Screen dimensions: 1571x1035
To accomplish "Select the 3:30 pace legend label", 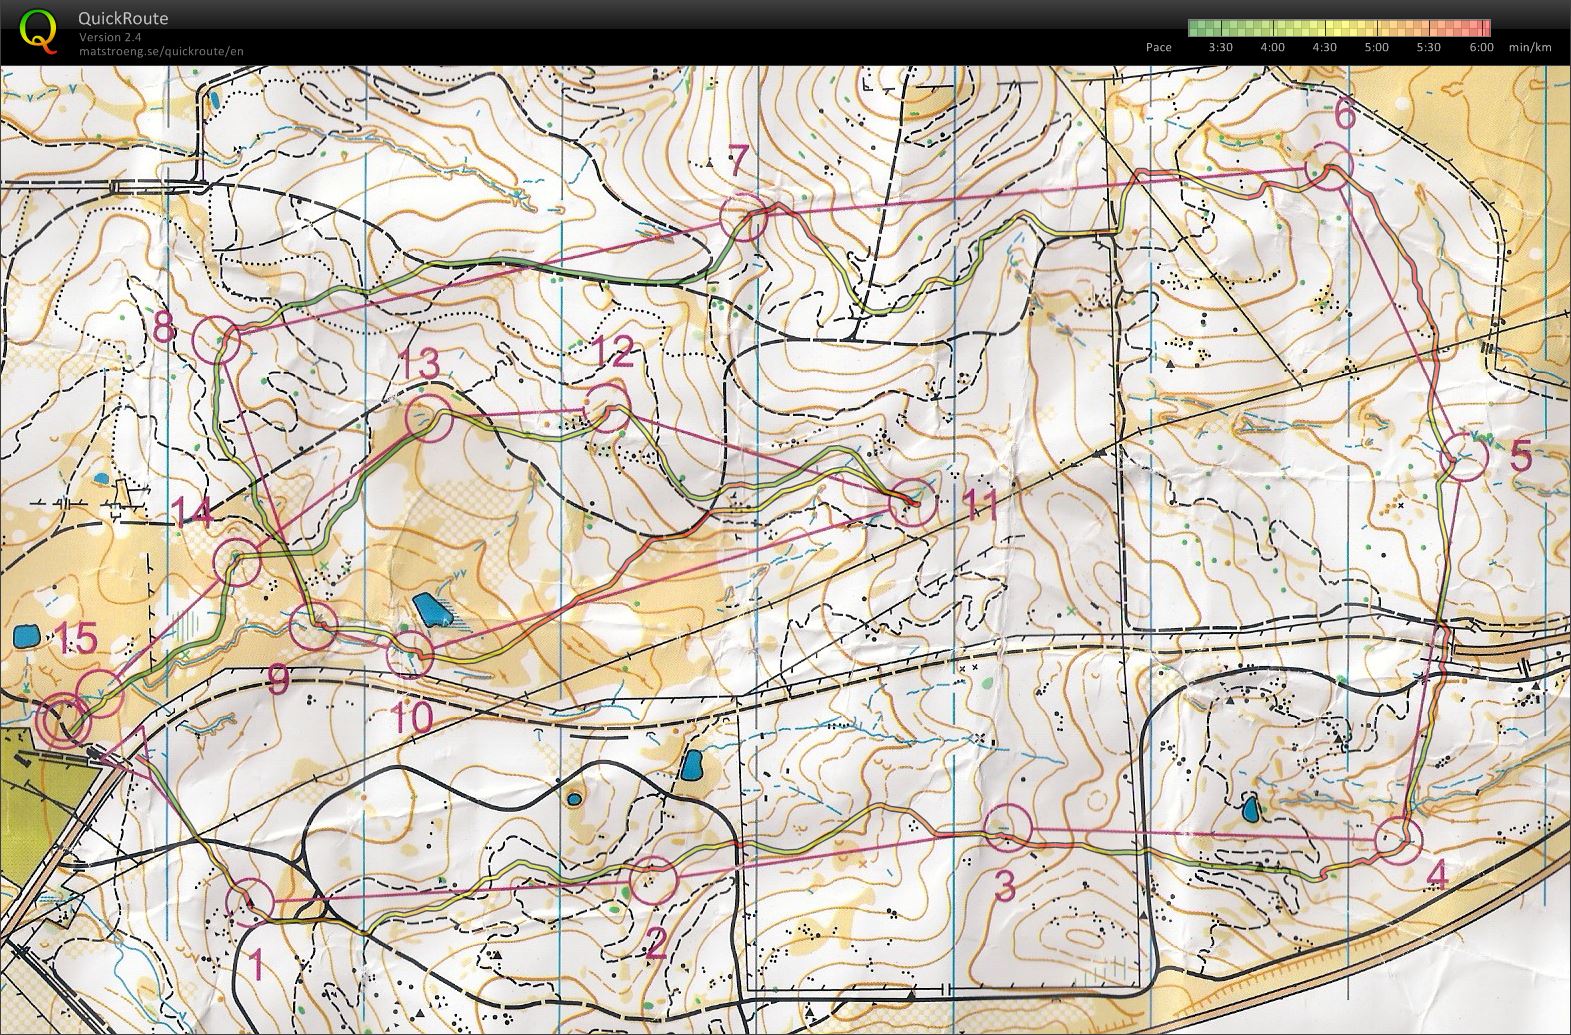I will coord(1220,47).
